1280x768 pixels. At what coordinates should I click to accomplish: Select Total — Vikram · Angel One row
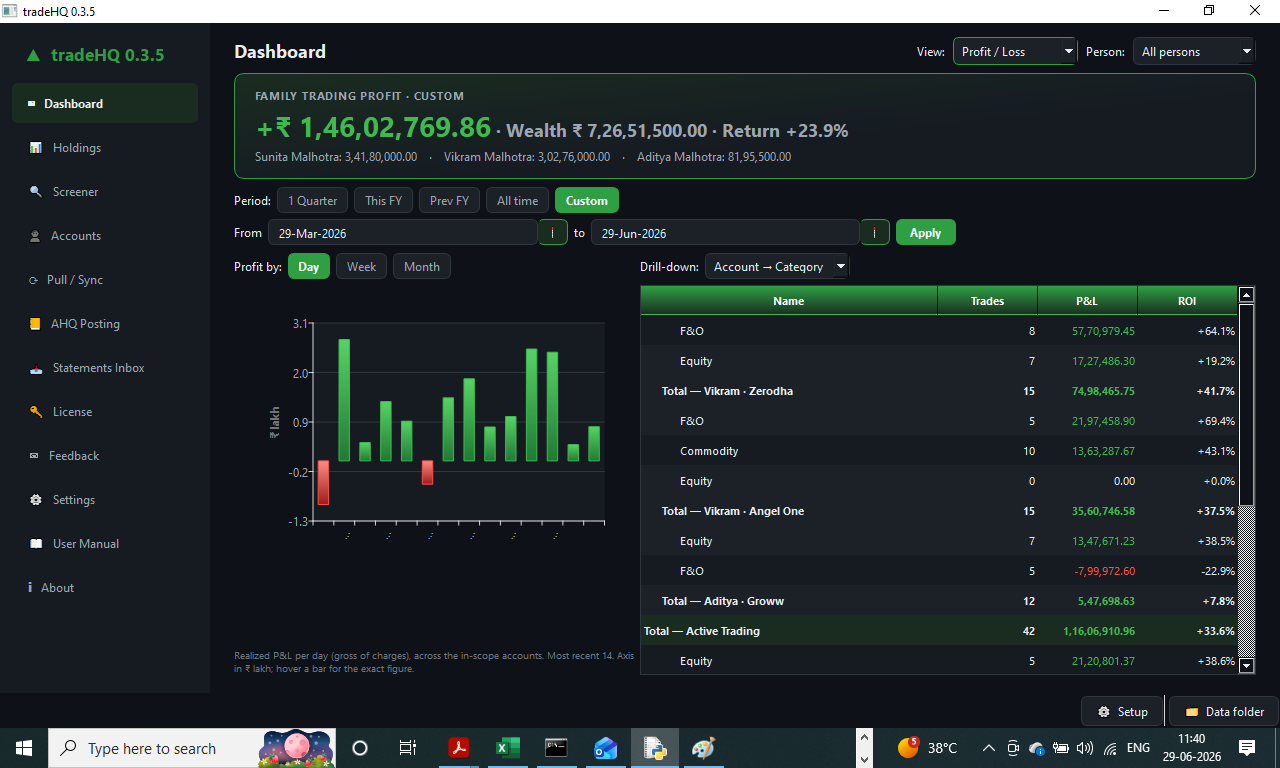[x=939, y=511]
